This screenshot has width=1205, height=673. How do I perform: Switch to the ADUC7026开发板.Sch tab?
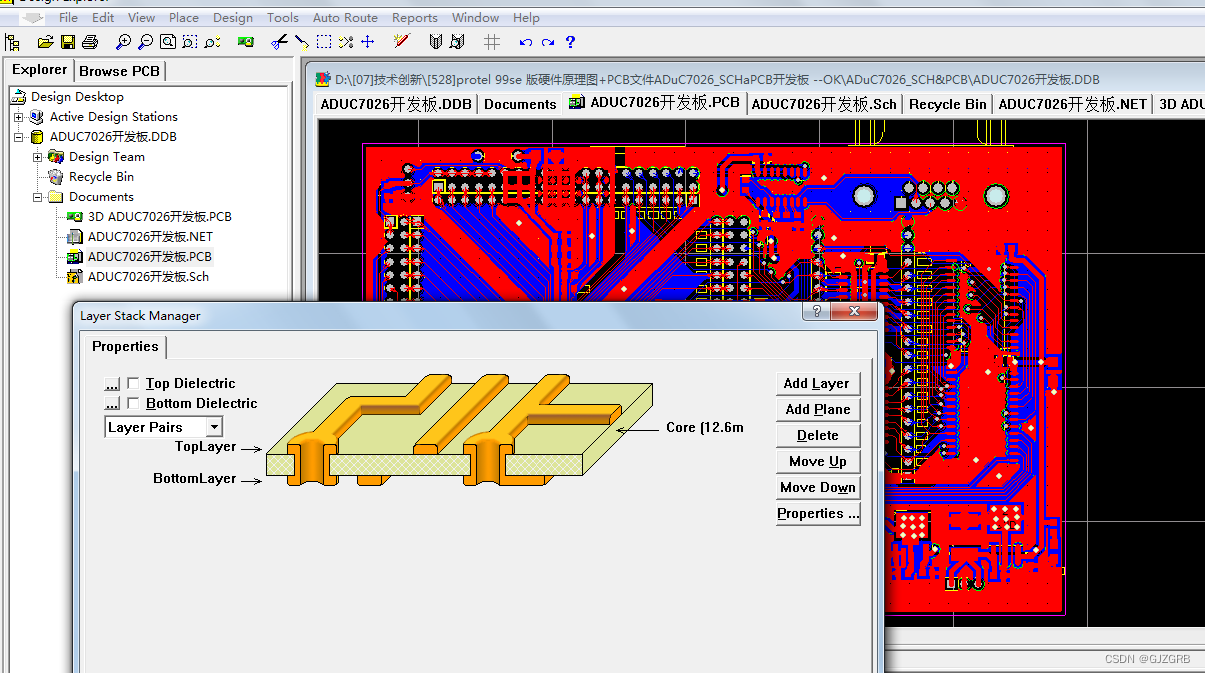[x=823, y=103]
